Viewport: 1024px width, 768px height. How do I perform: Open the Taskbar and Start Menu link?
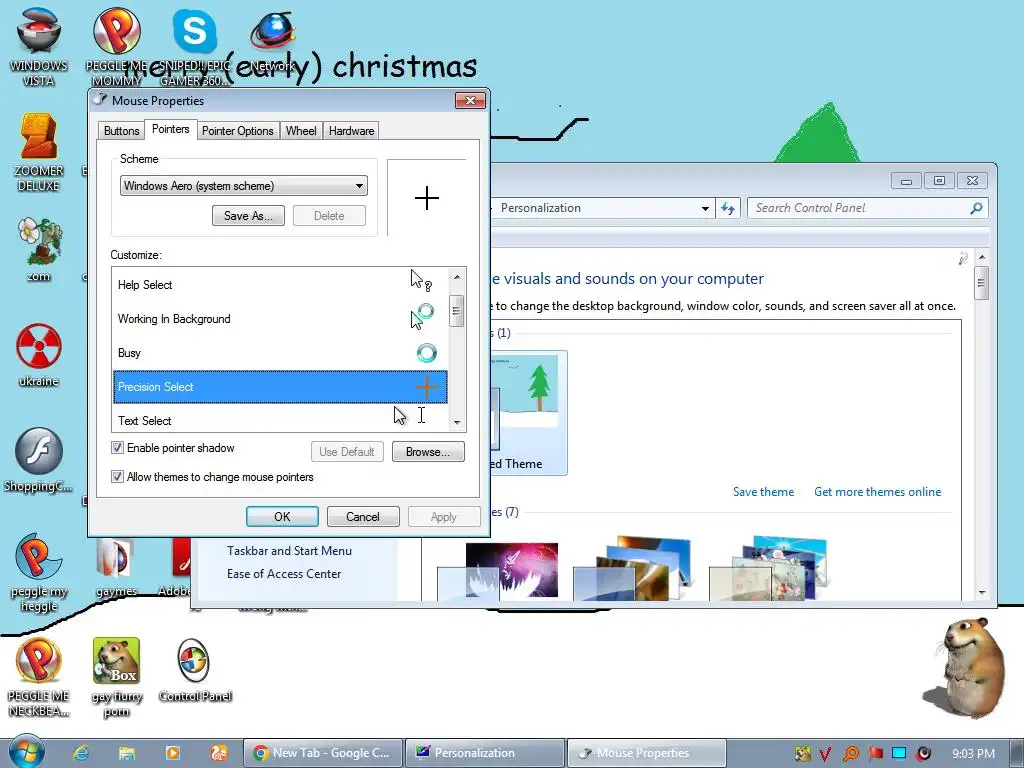(x=289, y=551)
